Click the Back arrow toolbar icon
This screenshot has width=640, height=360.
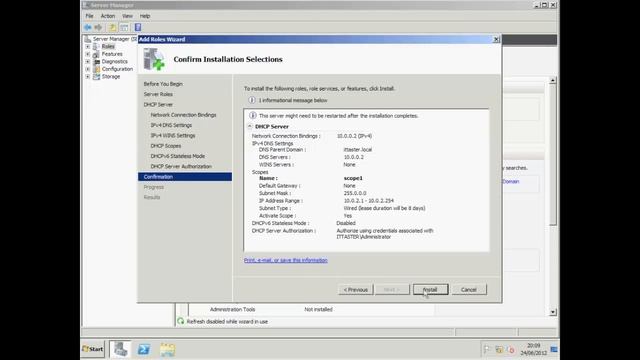click(87, 27)
